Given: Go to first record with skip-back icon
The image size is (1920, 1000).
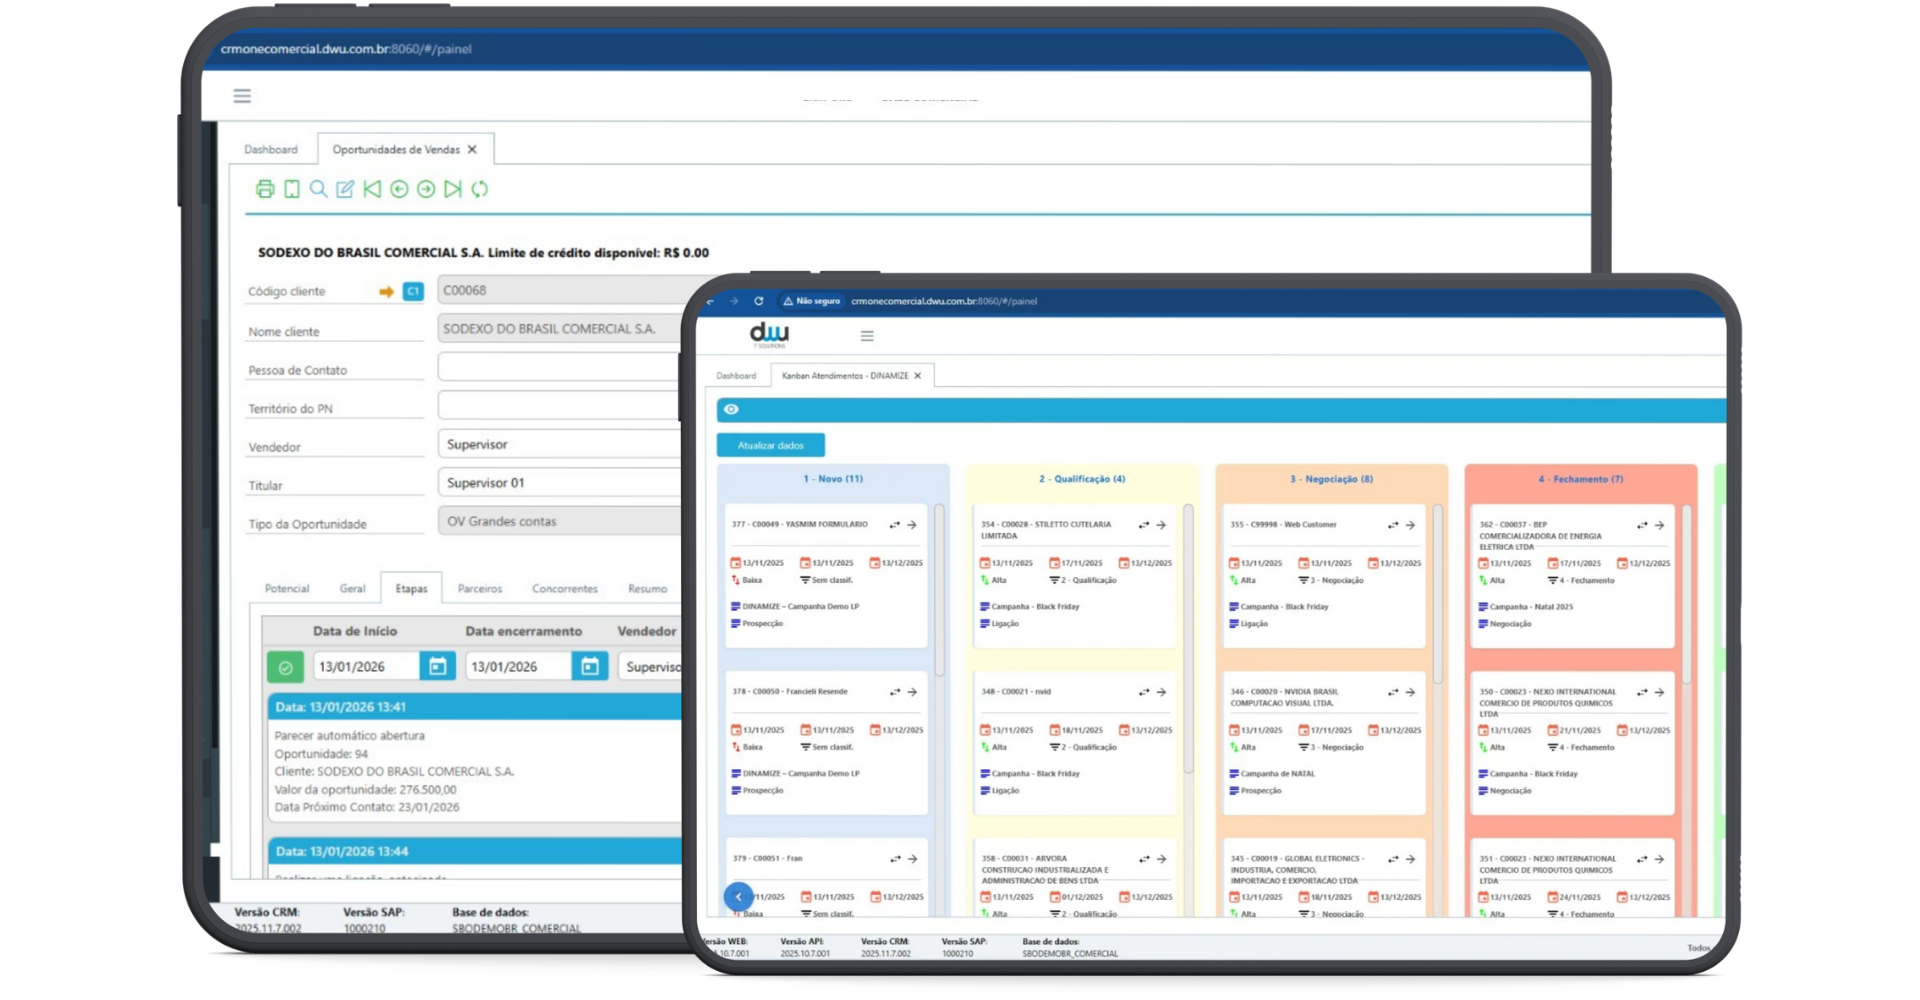Looking at the screenshot, I should [372, 189].
